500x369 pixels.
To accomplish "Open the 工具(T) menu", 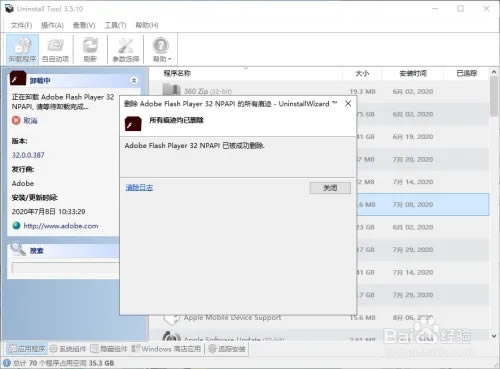I will [115, 25].
